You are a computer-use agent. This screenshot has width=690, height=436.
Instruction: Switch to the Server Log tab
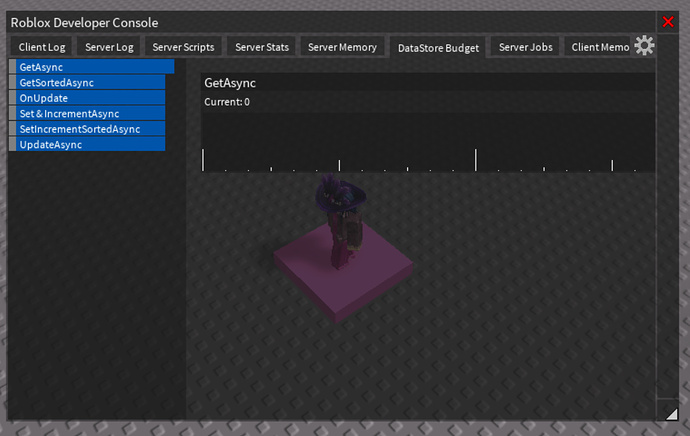point(109,47)
